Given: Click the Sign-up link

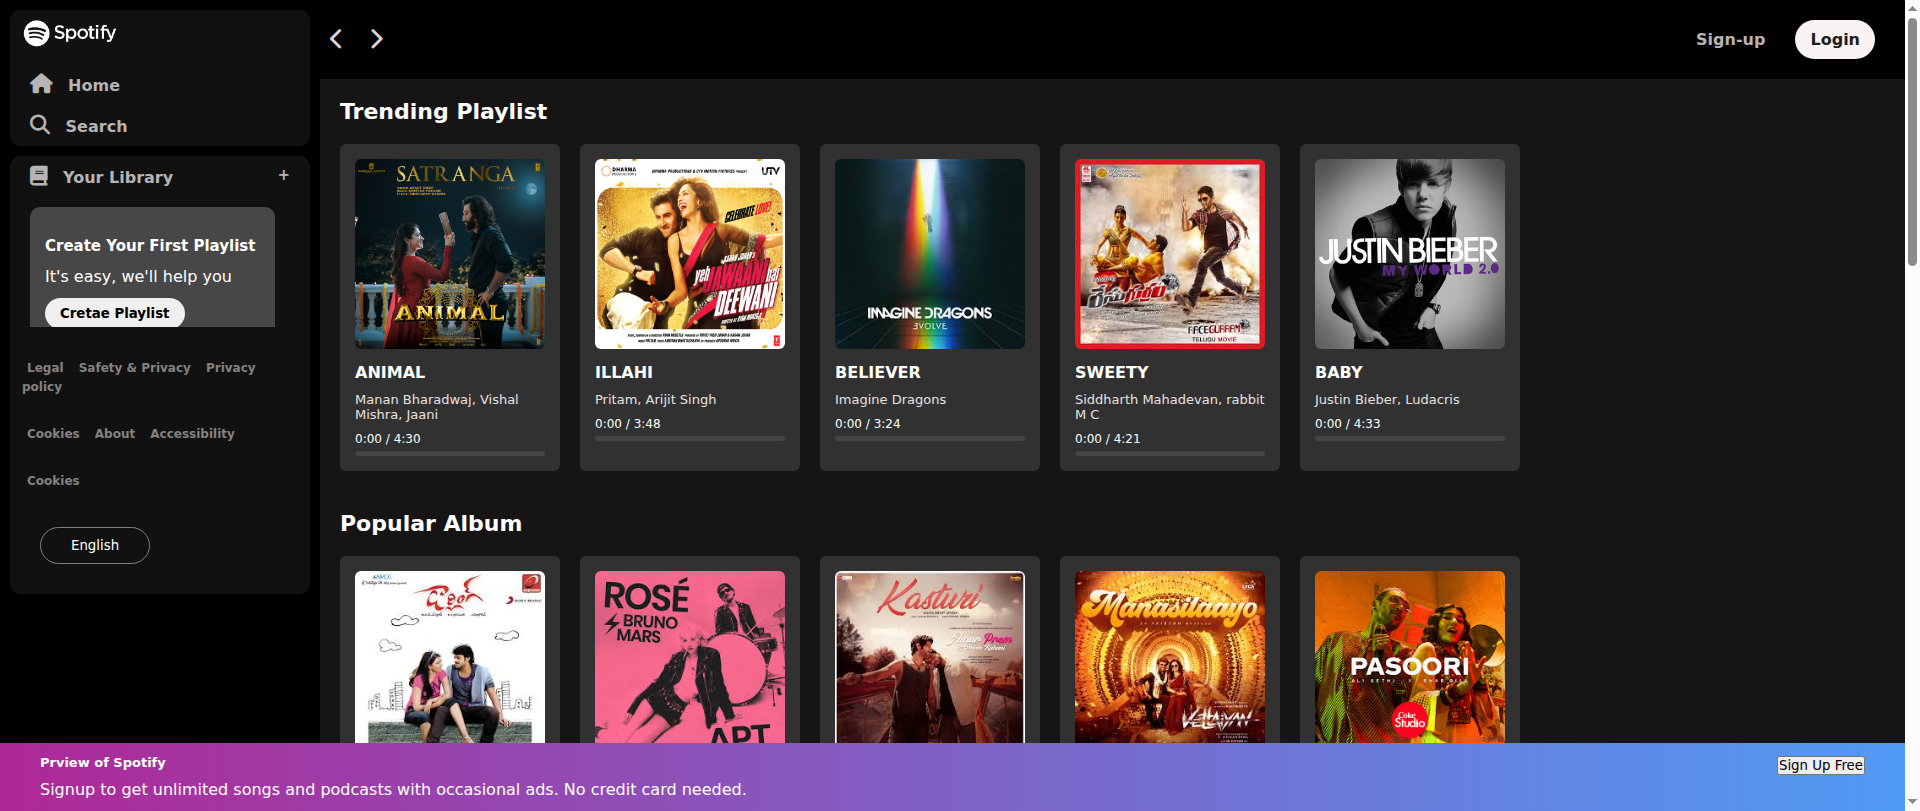Looking at the screenshot, I should click(x=1730, y=39).
